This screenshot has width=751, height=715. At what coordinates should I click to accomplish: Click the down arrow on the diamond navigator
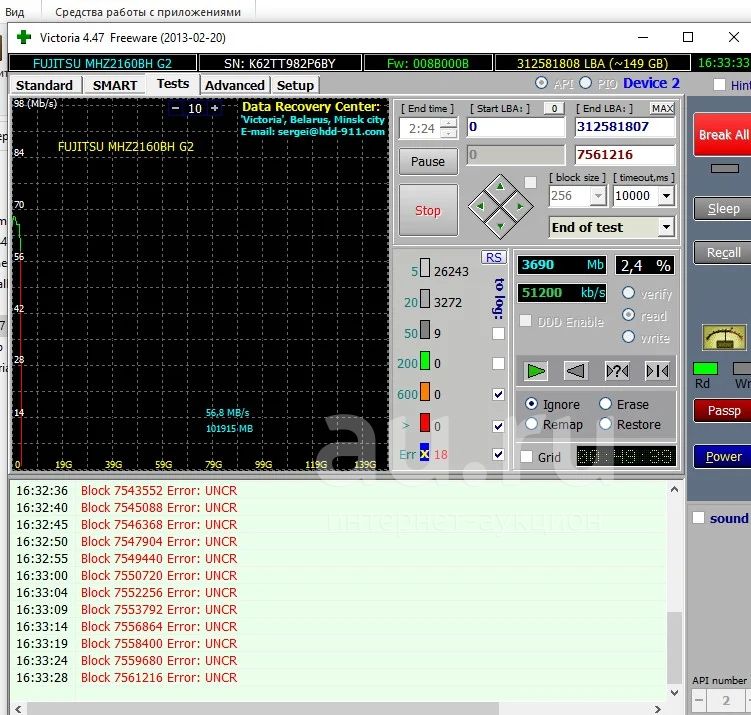pos(501,227)
